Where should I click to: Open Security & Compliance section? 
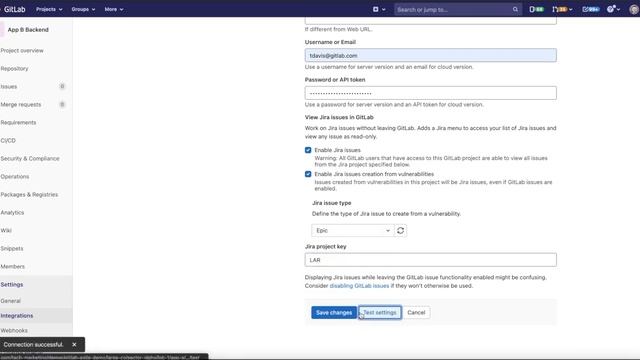click(x=30, y=158)
